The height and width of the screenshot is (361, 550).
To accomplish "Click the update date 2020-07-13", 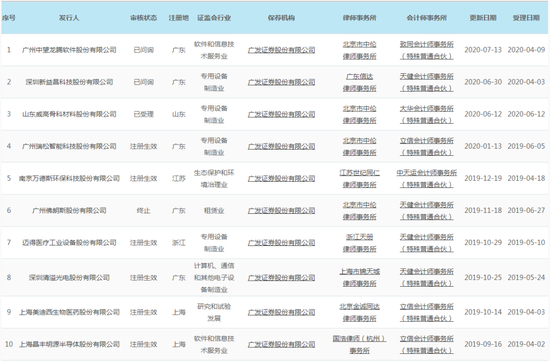I will pyautogui.click(x=483, y=50).
